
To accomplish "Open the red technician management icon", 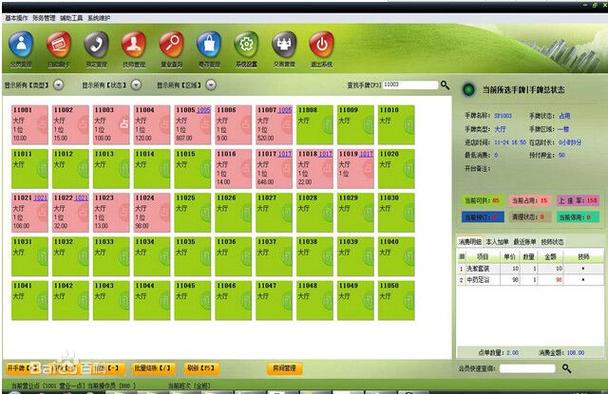I will 134,45.
